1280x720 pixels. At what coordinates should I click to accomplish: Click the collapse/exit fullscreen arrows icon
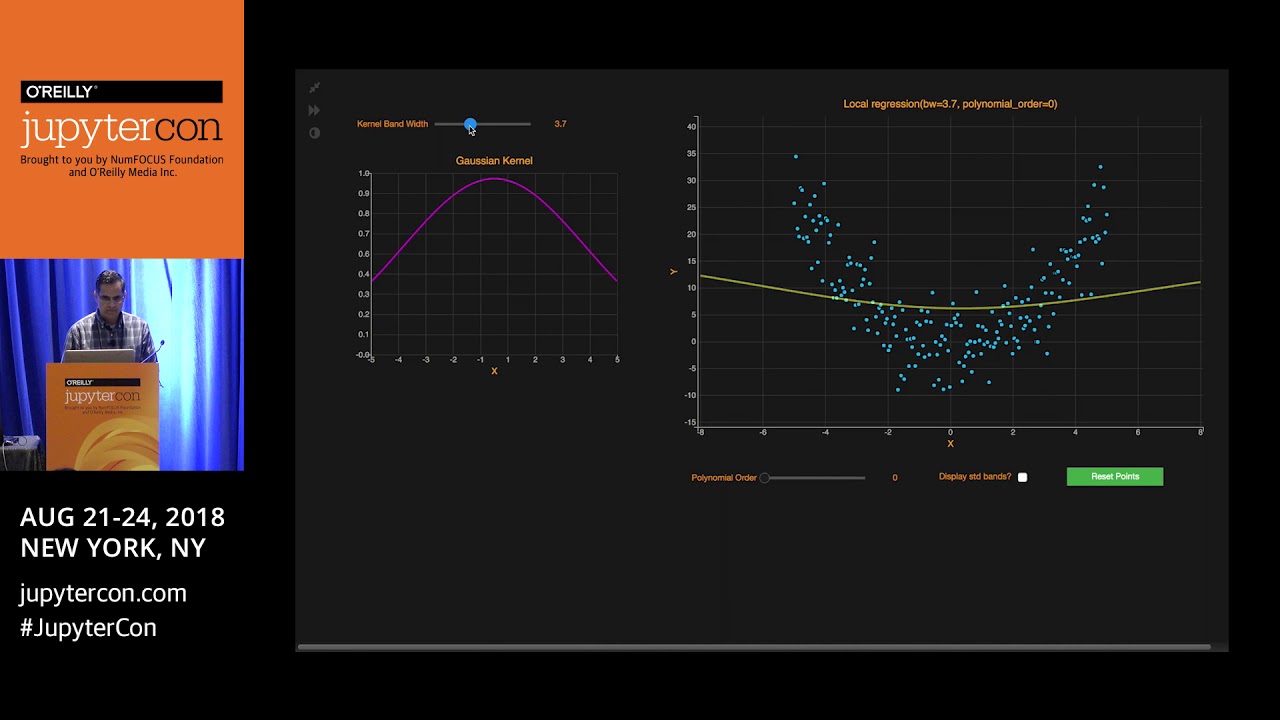(314, 88)
